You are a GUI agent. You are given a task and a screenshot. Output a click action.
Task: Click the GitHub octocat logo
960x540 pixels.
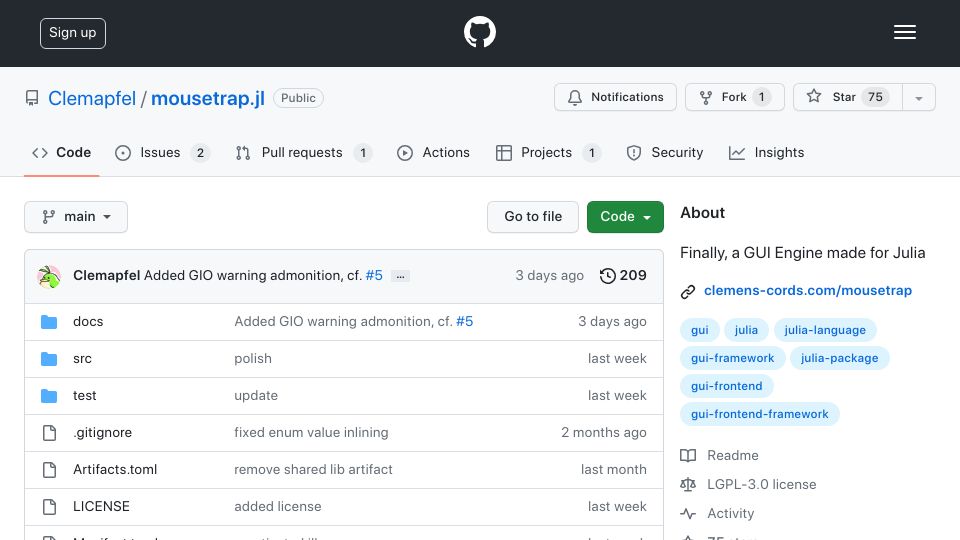[479, 32]
